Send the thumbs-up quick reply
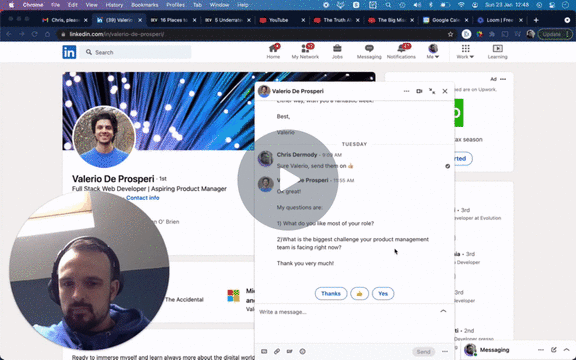The height and width of the screenshot is (360, 576). [359, 294]
